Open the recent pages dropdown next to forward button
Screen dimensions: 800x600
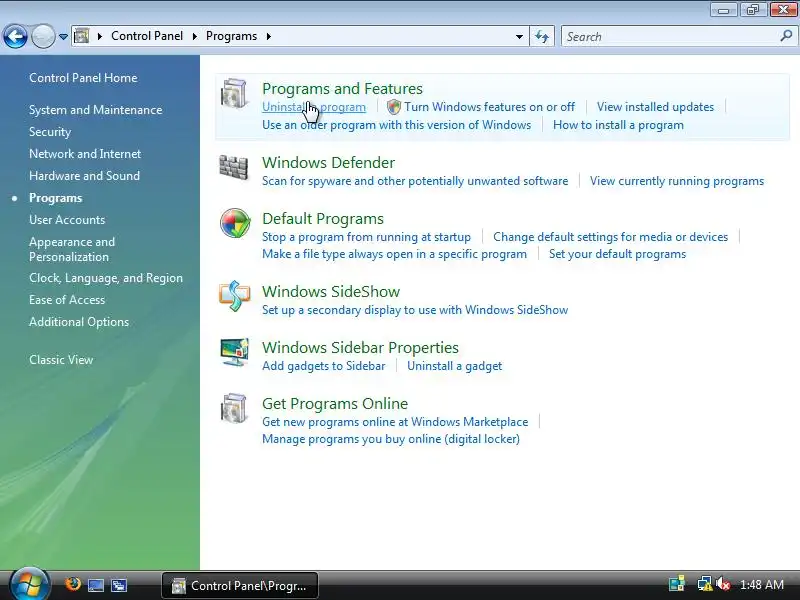tap(63, 37)
